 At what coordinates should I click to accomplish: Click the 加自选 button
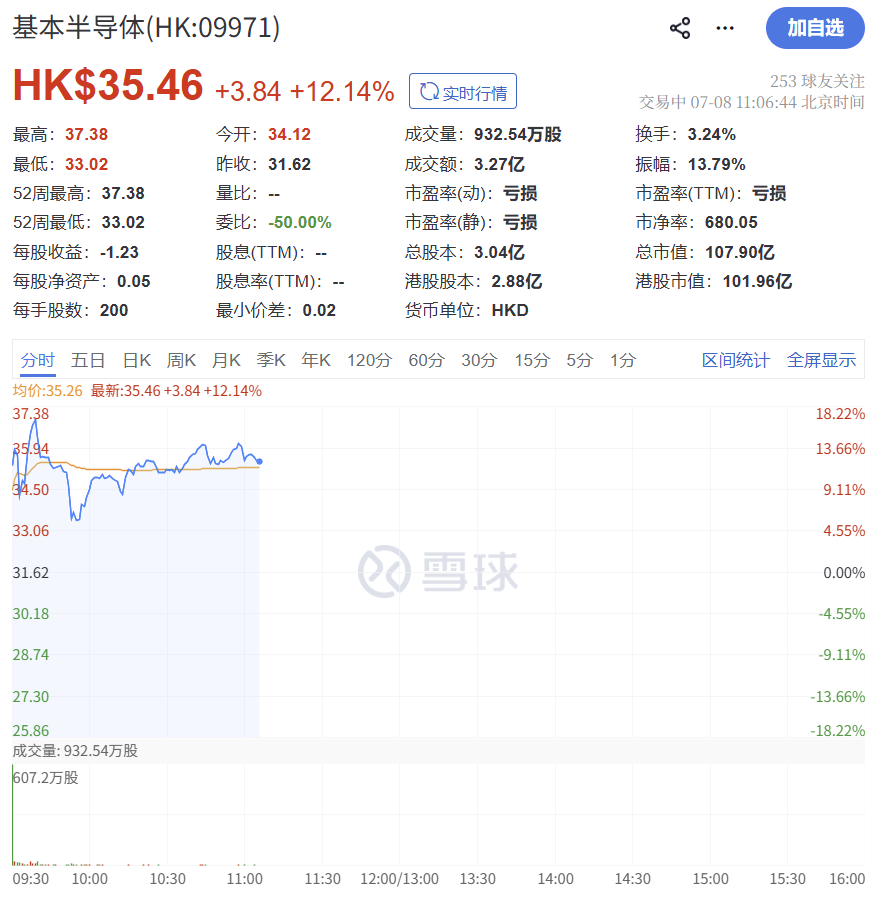point(815,28)
